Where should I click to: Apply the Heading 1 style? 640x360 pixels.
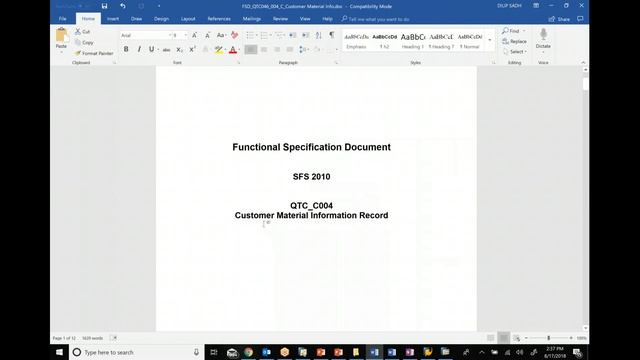point(413,41)
